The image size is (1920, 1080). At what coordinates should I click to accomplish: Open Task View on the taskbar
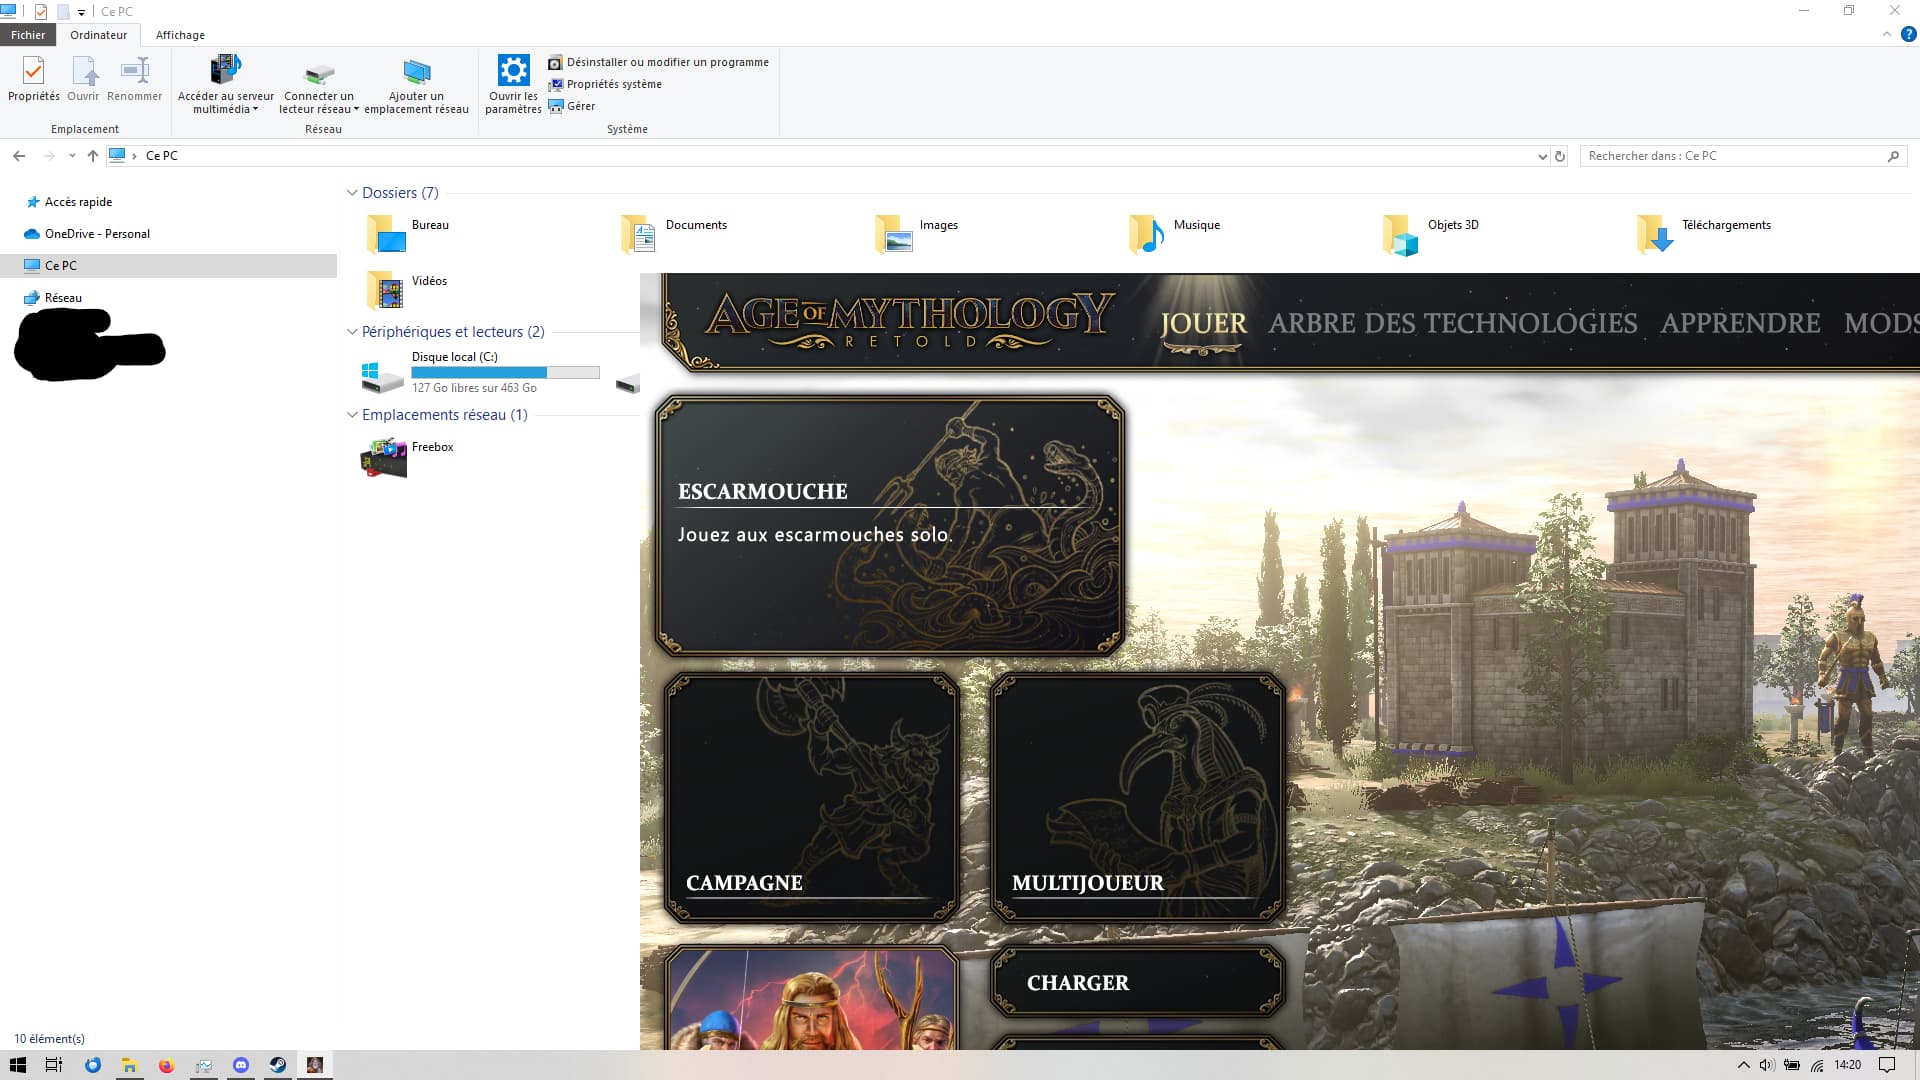[54, 1065]
